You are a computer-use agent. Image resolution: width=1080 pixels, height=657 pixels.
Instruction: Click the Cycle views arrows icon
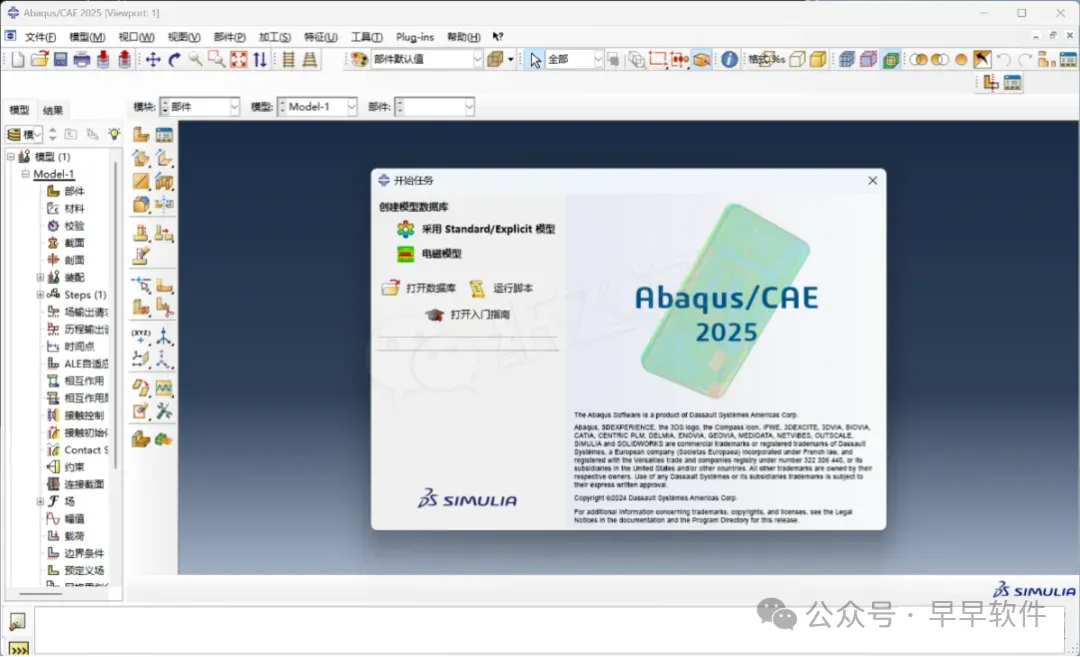(260, 60)
